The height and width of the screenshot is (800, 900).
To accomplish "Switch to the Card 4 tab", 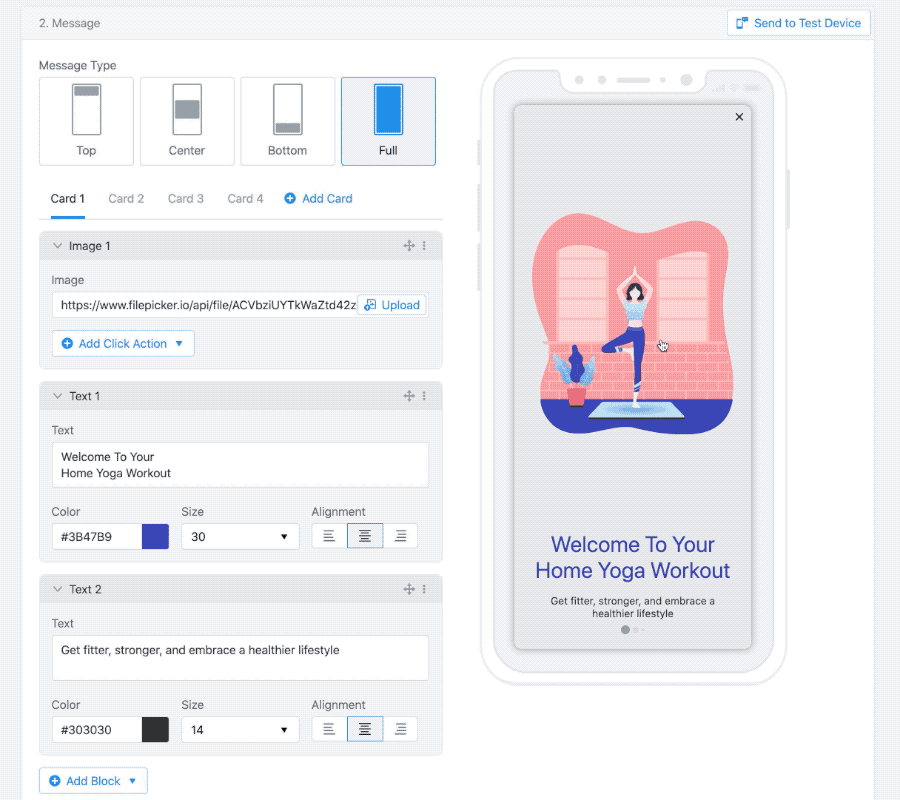I will (x=245, y=199).
